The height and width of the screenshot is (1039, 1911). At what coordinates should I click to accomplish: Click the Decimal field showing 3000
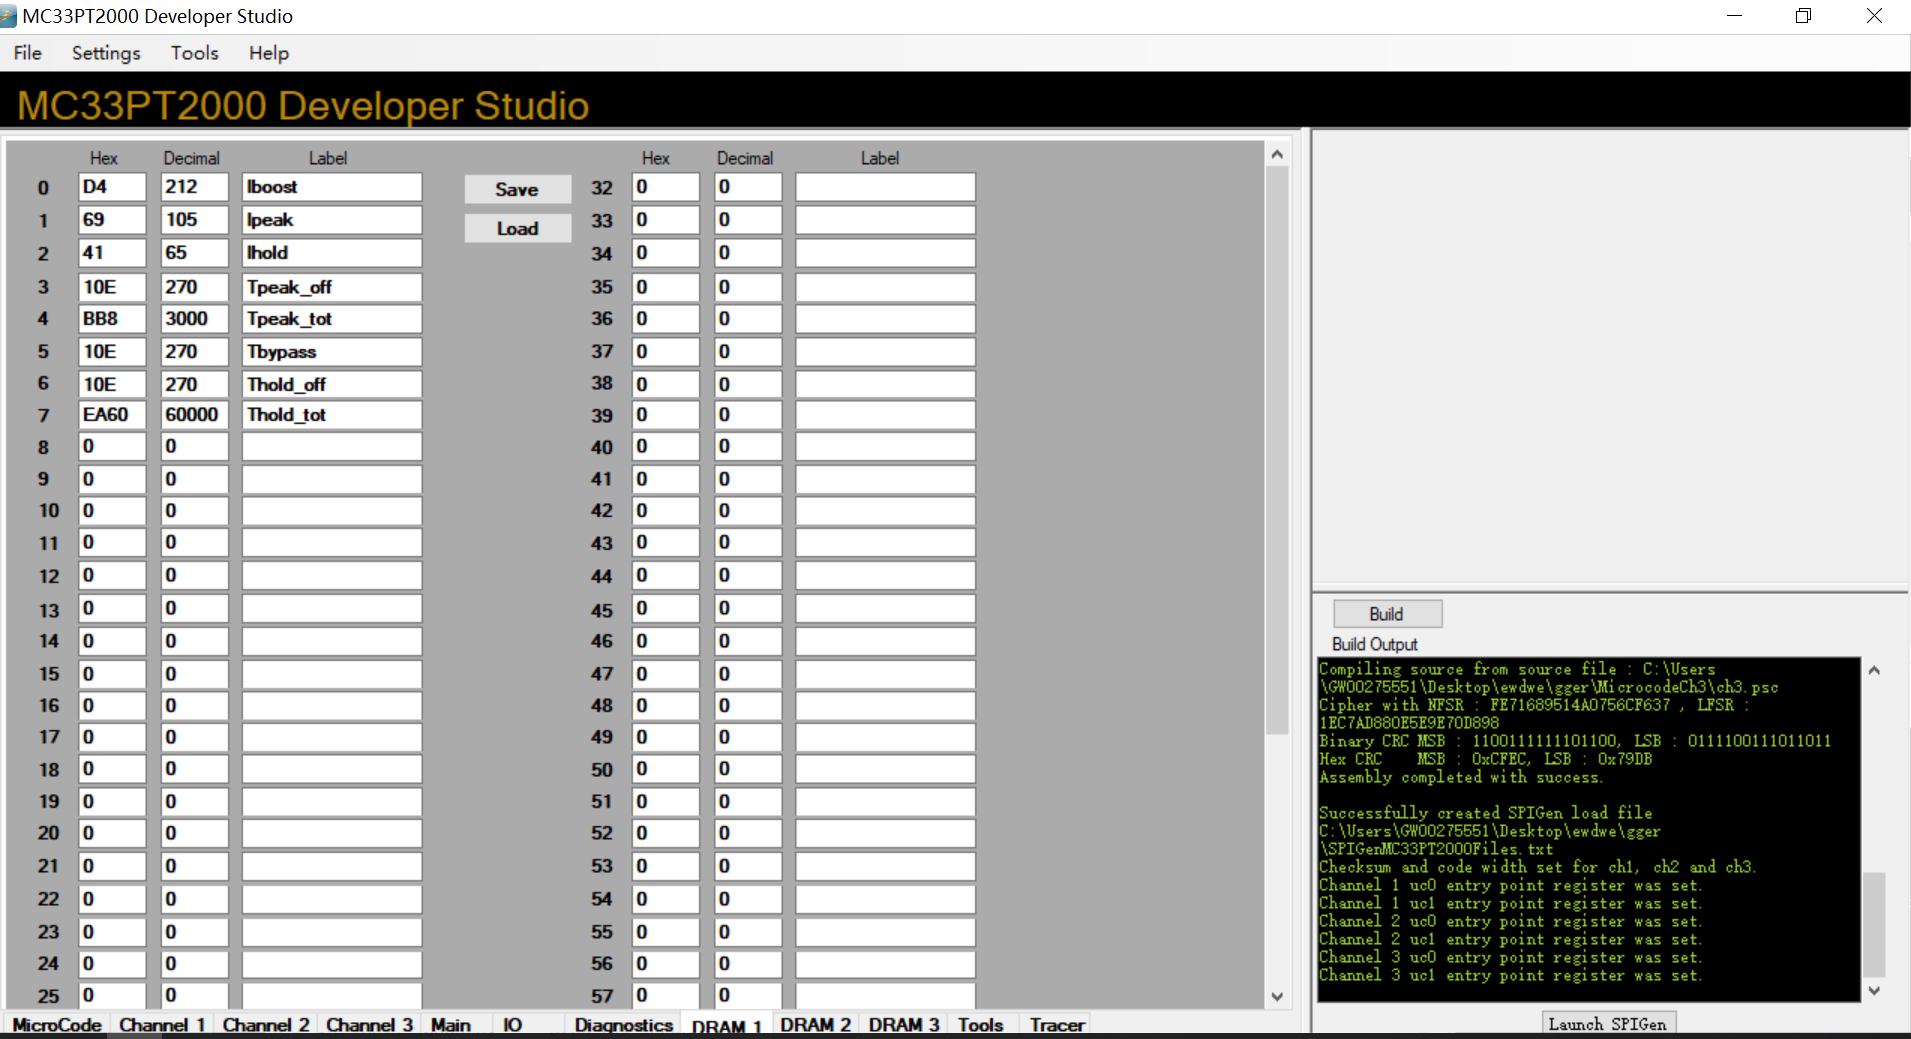(x=195, y=319)
